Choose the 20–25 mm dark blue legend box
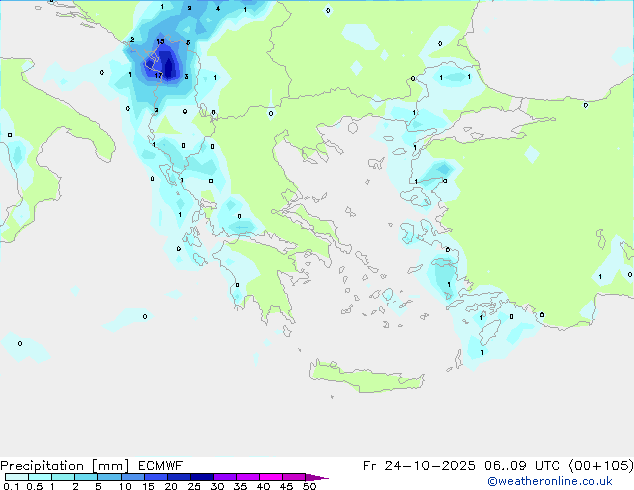Viewport: 634px width, 490px height. click(x=178, y=477)
